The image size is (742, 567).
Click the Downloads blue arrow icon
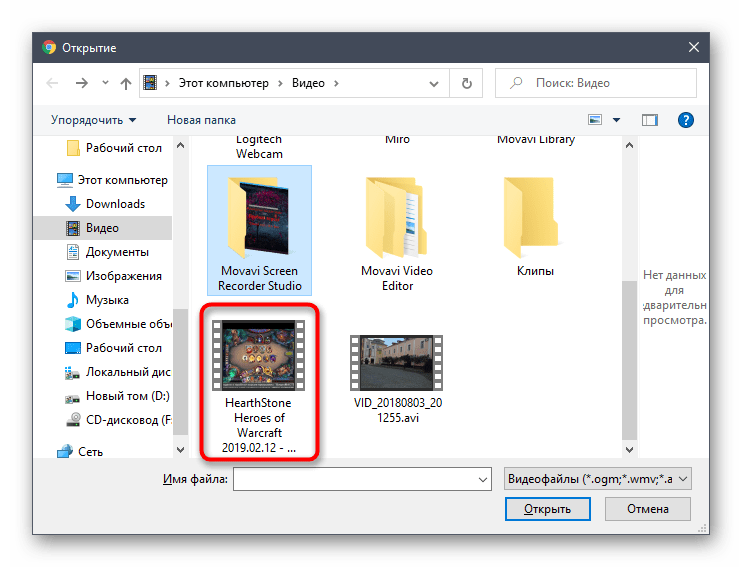tap(72, 204)
